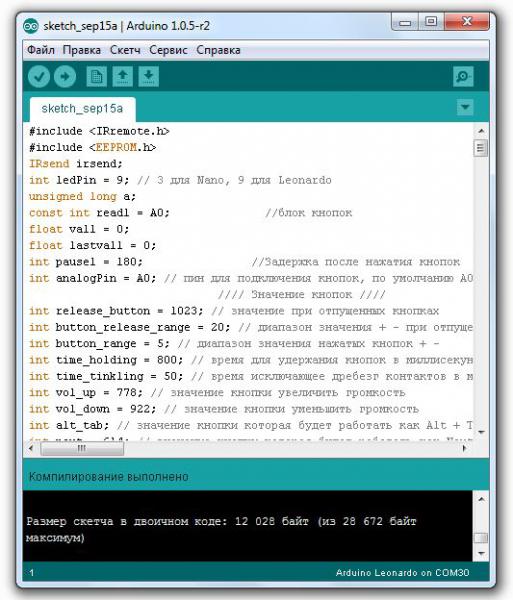Create a new sketch with the New icon
513x600 pixels.
(x=97, y=77)
